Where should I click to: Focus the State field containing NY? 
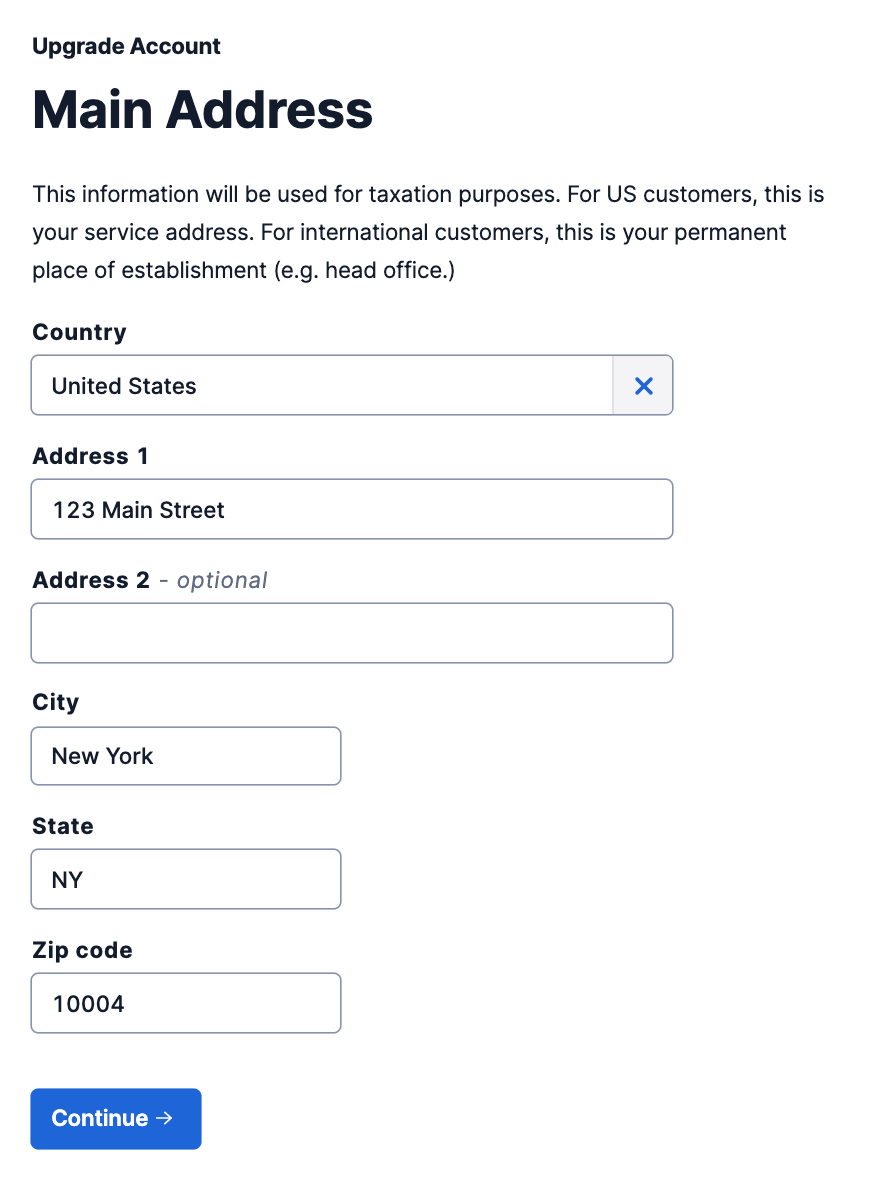pos(186,880)
